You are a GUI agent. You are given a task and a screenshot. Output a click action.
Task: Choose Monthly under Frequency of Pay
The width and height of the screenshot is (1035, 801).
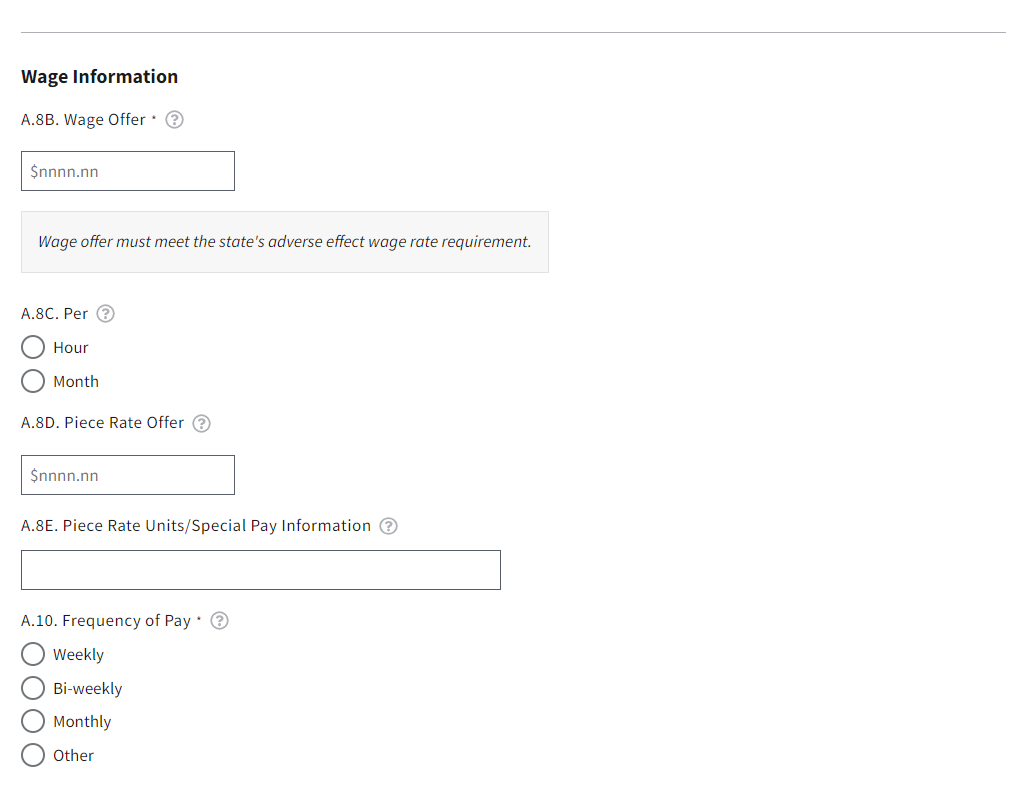(x=33, y=722)
